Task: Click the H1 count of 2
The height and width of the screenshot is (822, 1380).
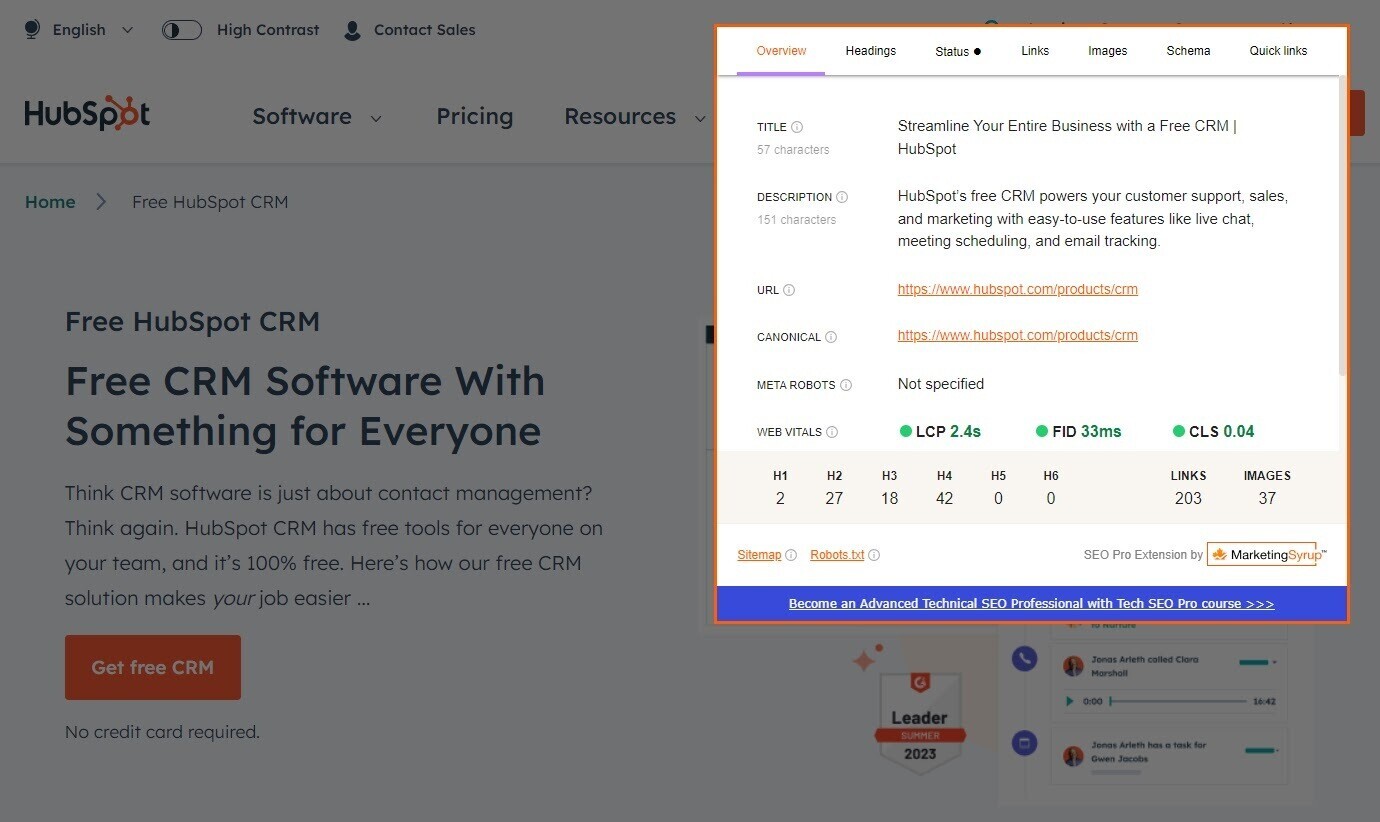Action: 781,498
